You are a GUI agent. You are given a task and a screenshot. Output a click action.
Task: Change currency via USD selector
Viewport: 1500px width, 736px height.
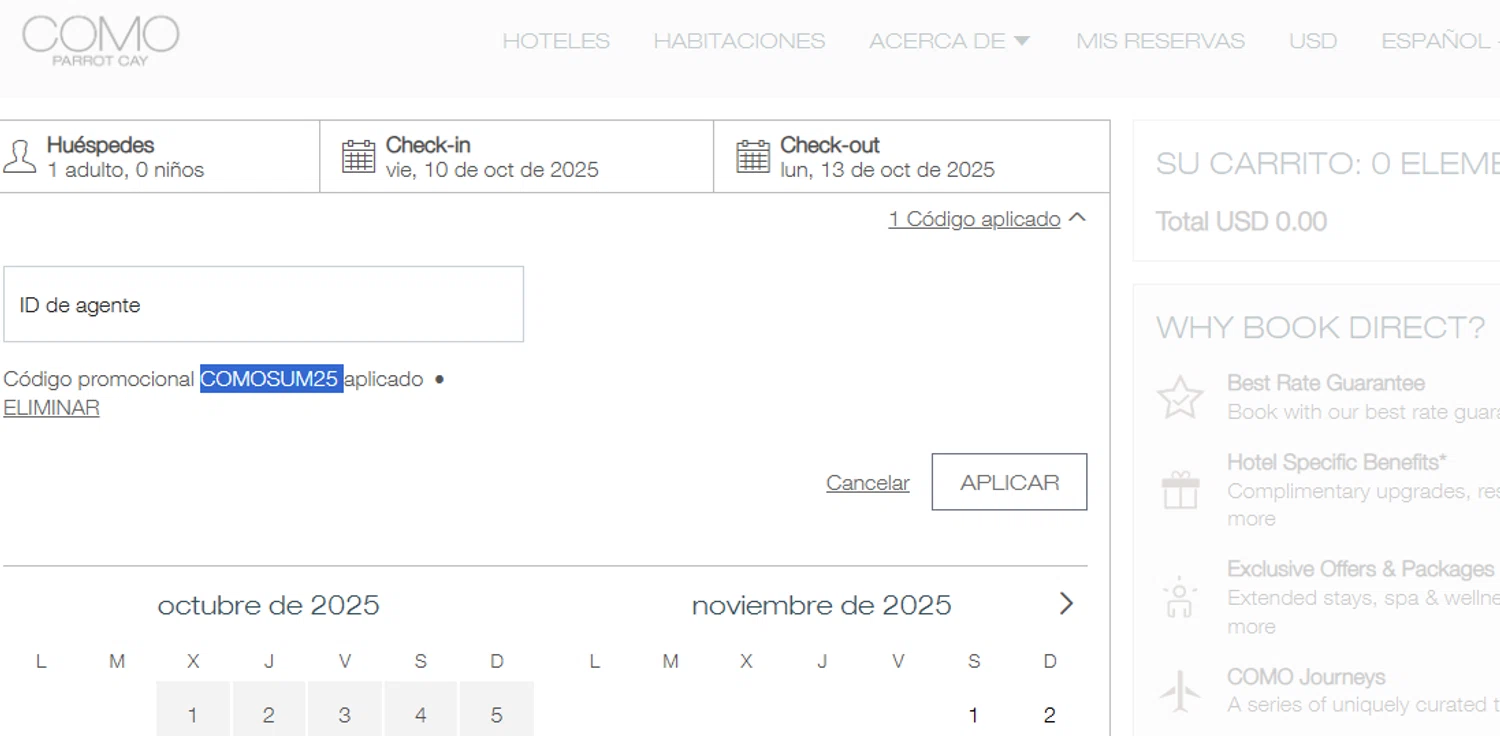[x=1313, y=41]
